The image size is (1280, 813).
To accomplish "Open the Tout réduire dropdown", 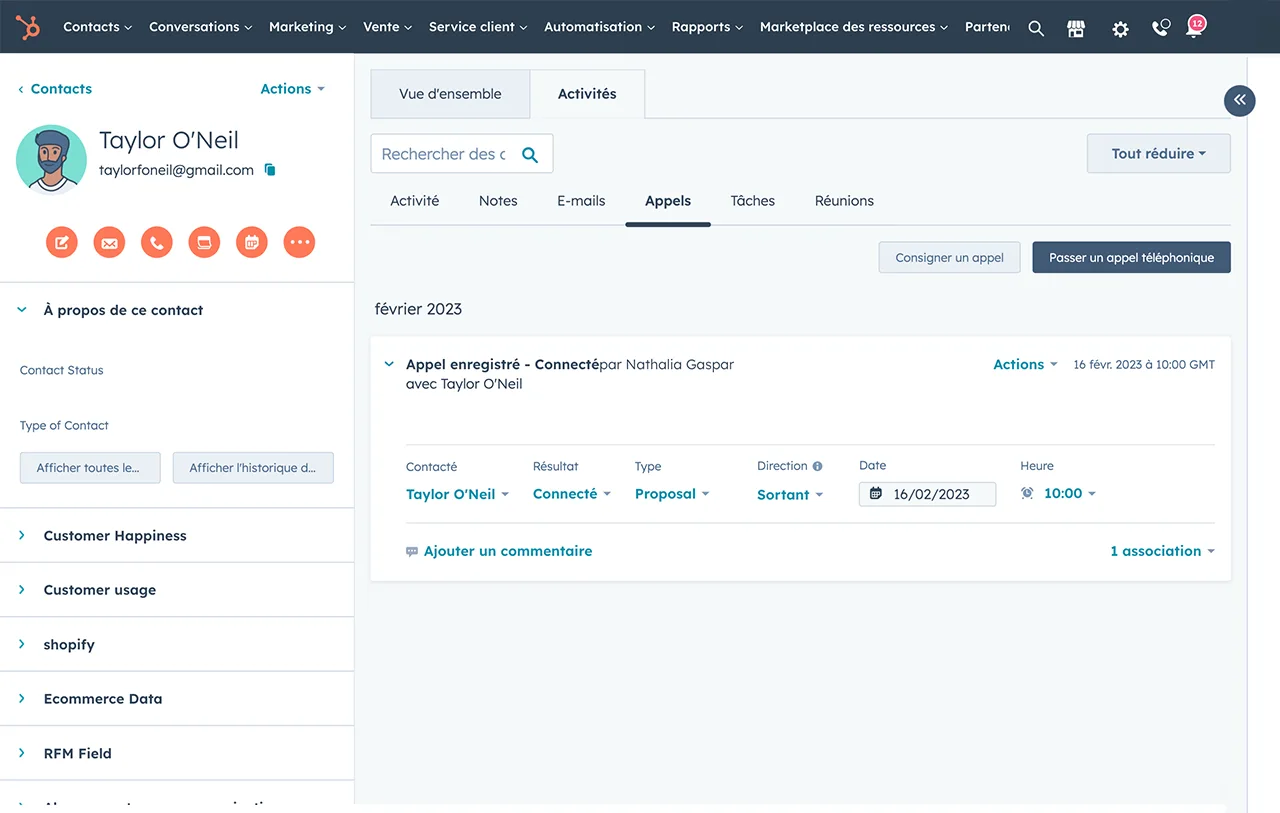I will point(1158,154).
